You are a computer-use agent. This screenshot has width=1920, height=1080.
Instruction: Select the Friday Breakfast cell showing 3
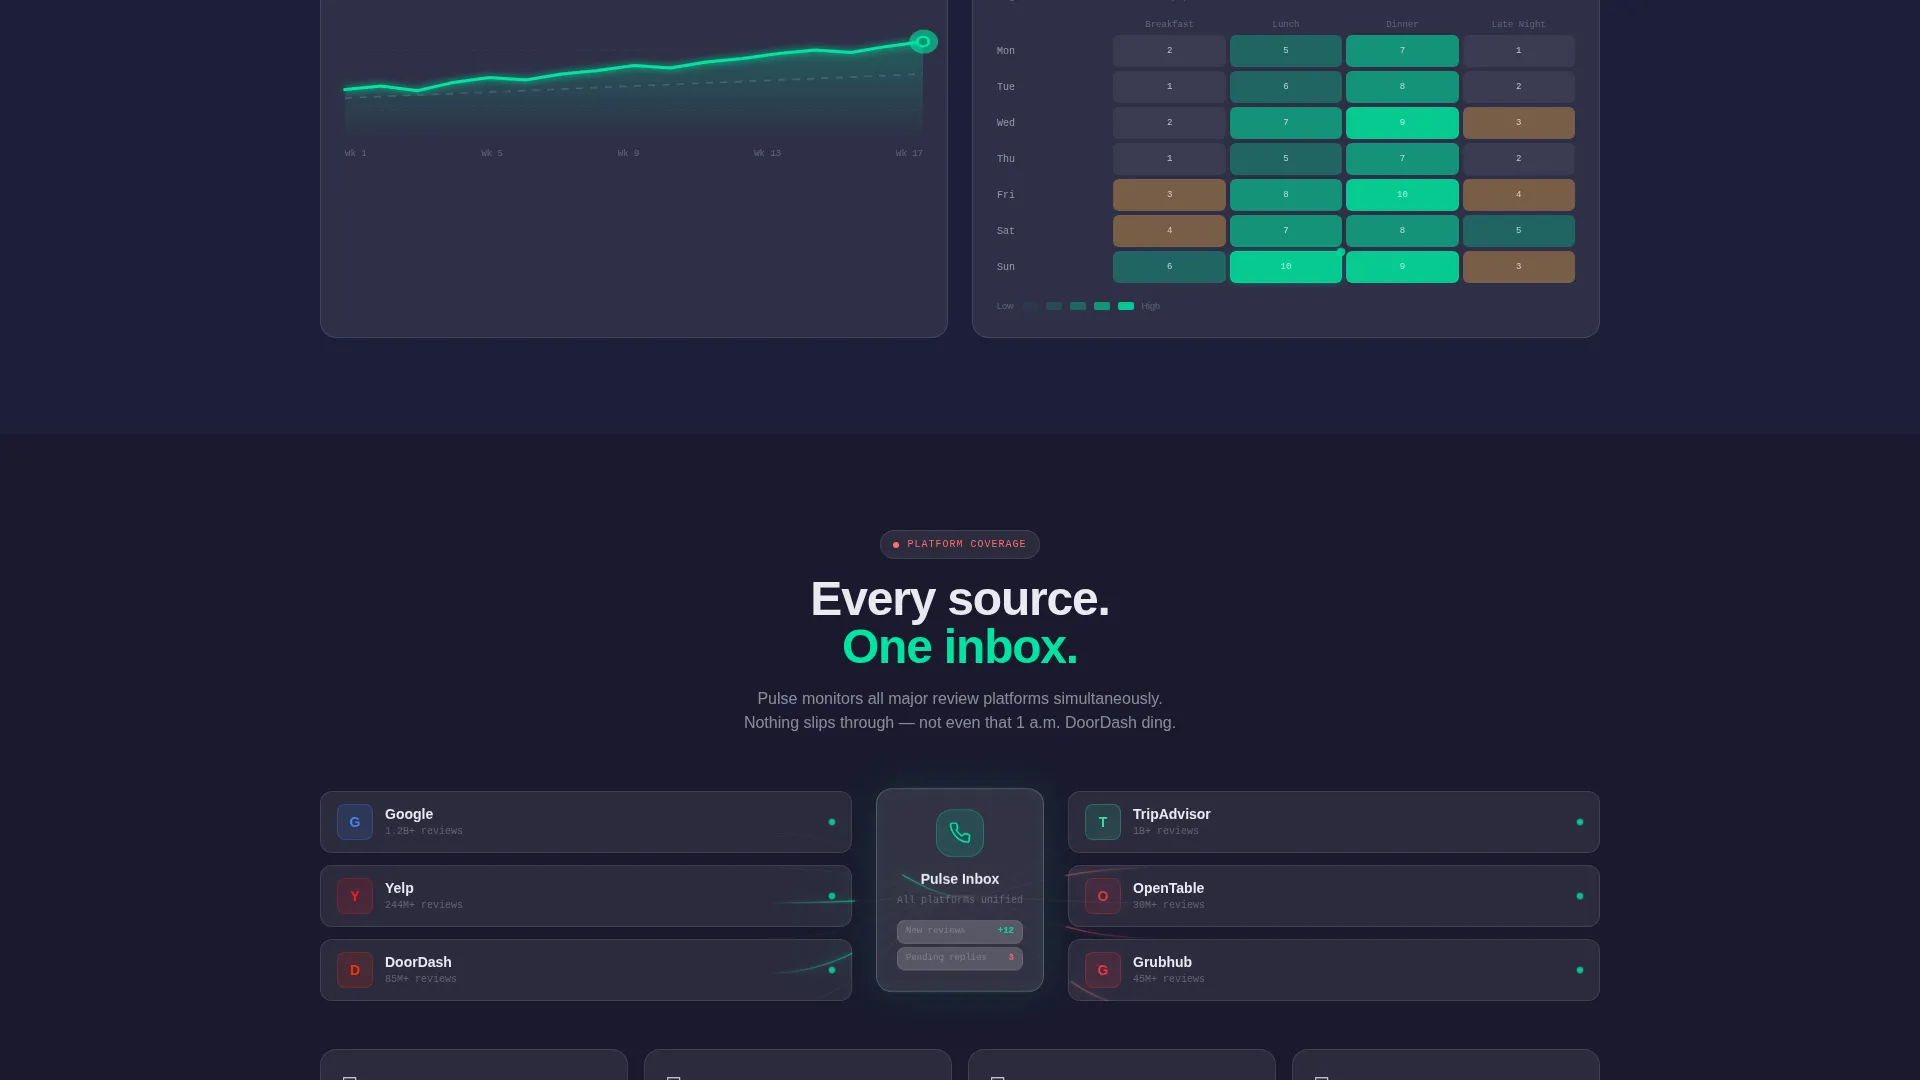[x=1169, y=195]
